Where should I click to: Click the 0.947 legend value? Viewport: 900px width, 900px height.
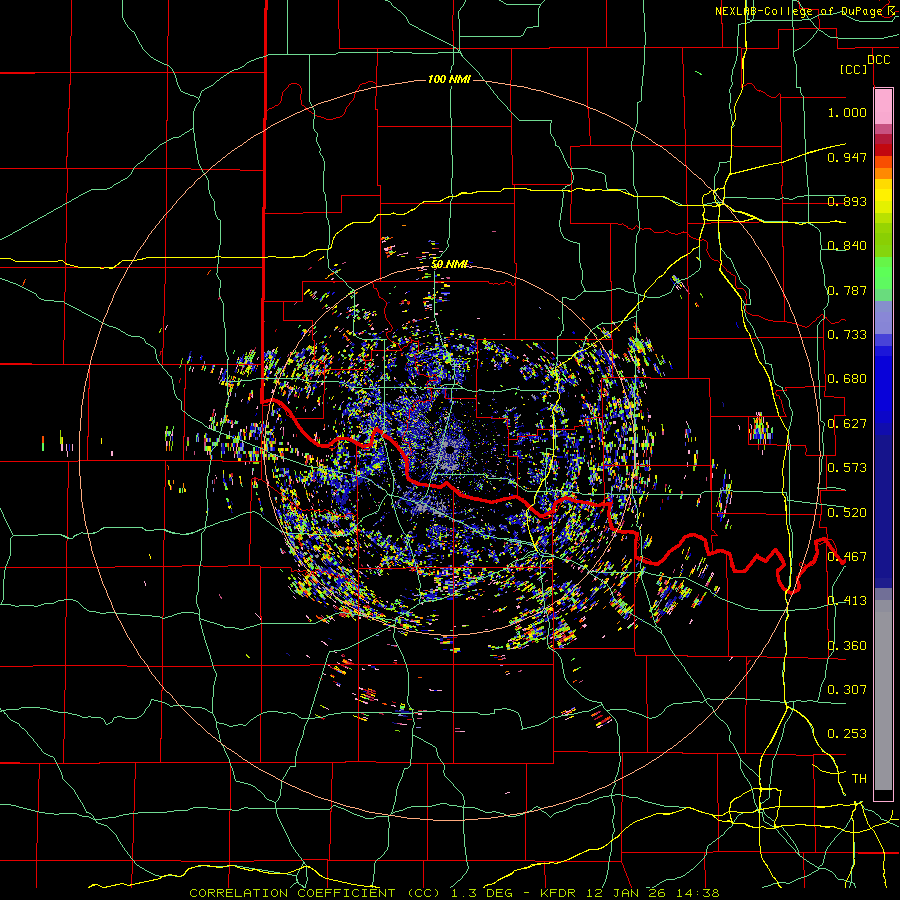coord(847,157)
